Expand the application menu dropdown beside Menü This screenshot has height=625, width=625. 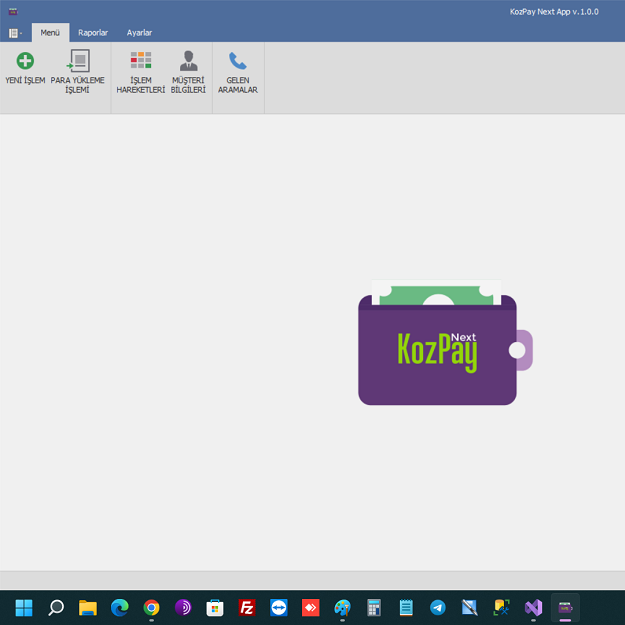(x=15, y=33)
